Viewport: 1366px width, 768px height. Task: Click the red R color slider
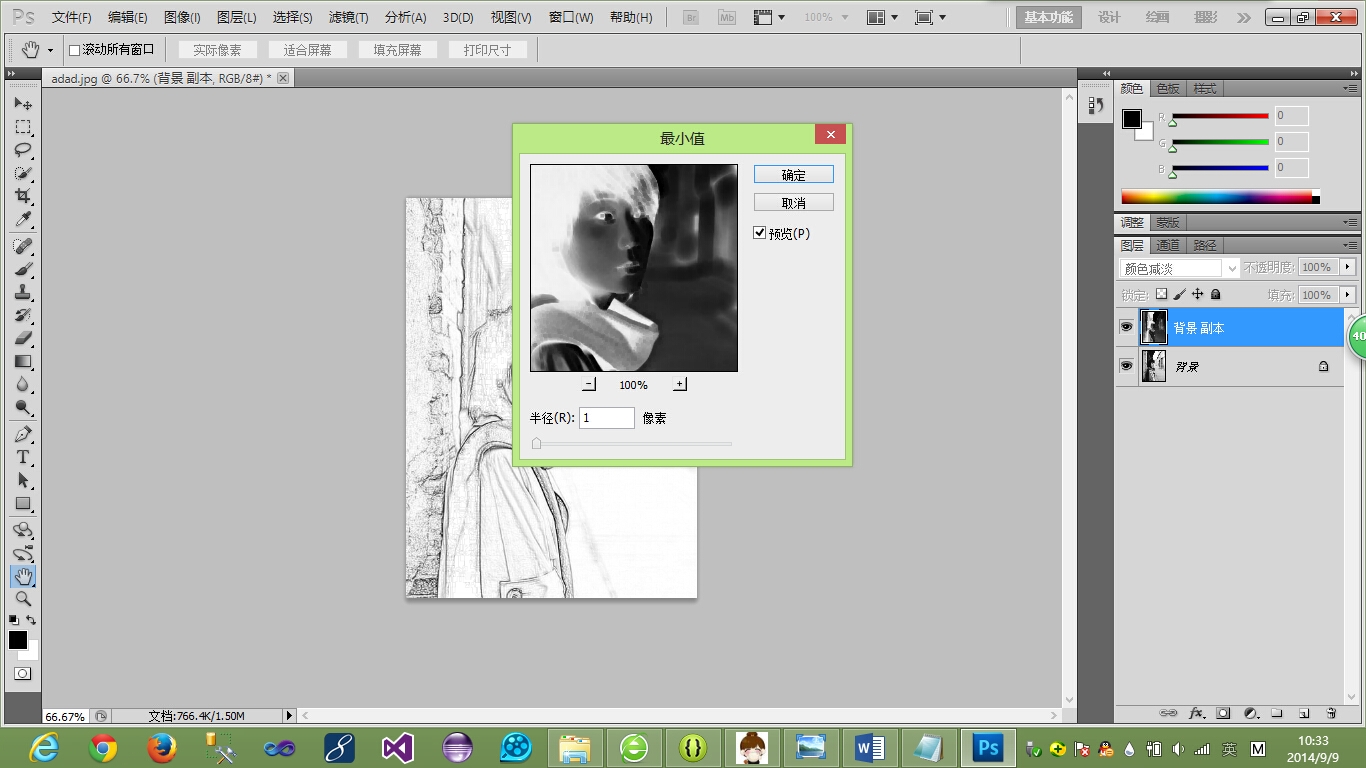pos(1220,116)
